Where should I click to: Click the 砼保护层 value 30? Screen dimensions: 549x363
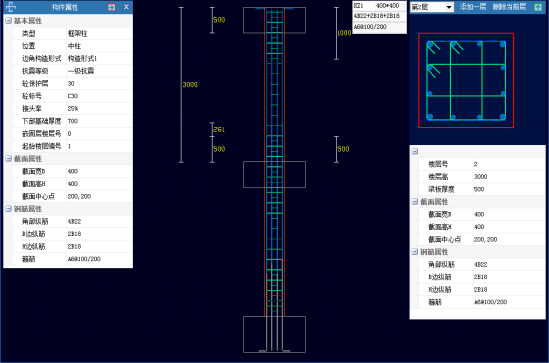[x=71, y=83]
